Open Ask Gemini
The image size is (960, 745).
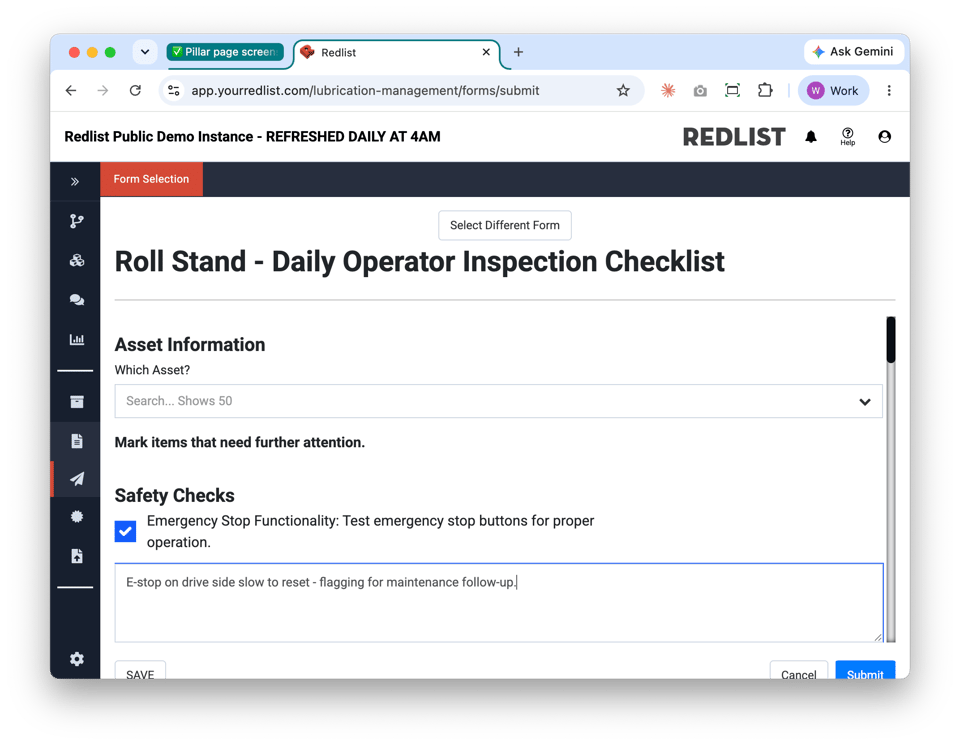[x=853, y=52]
